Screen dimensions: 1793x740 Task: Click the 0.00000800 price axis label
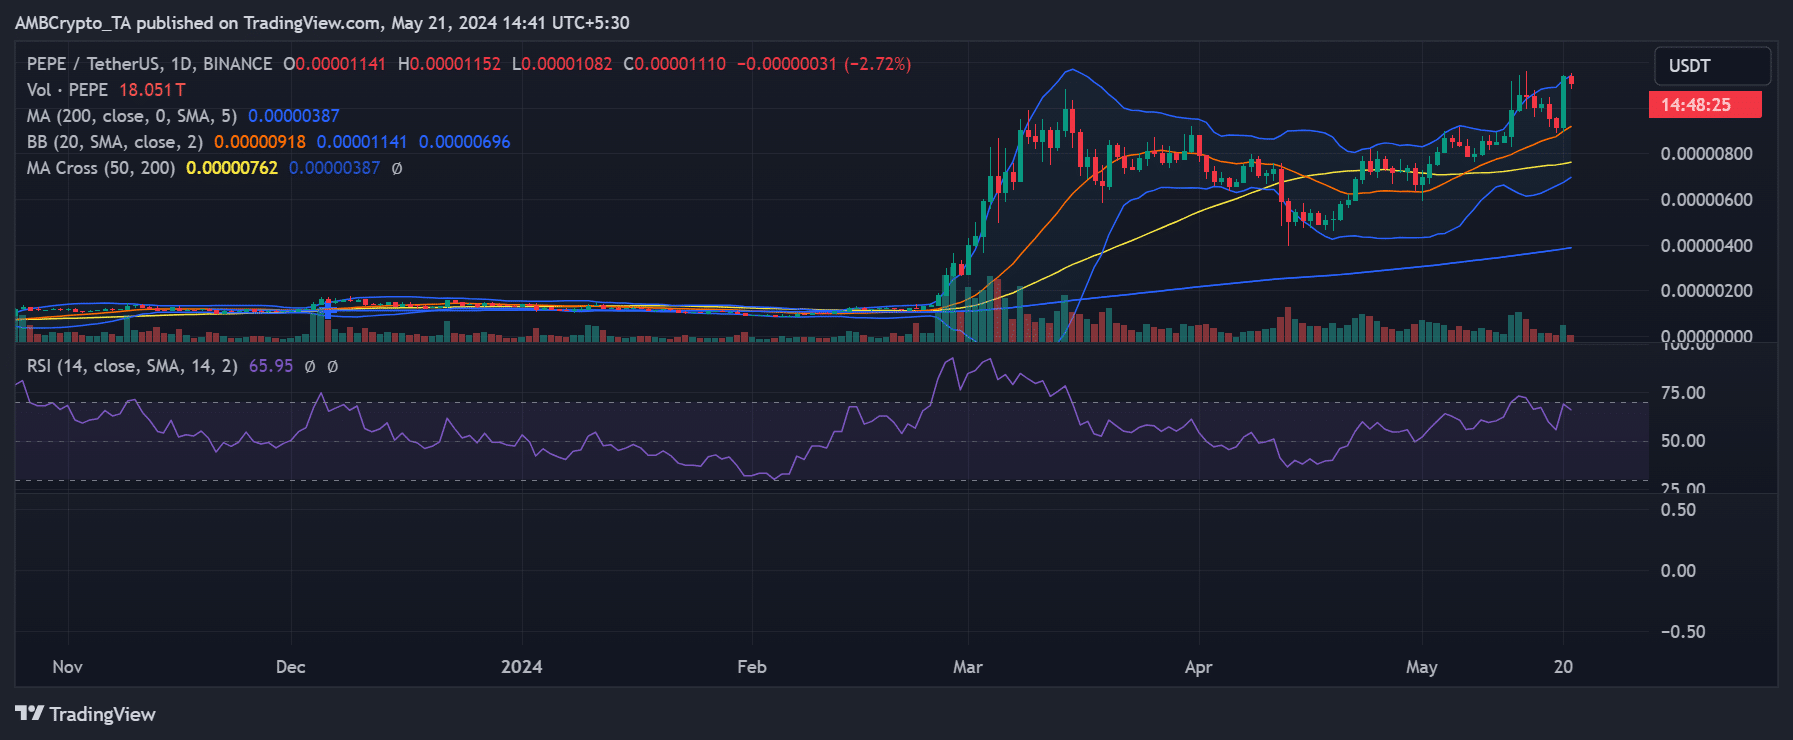point(1706,154)
